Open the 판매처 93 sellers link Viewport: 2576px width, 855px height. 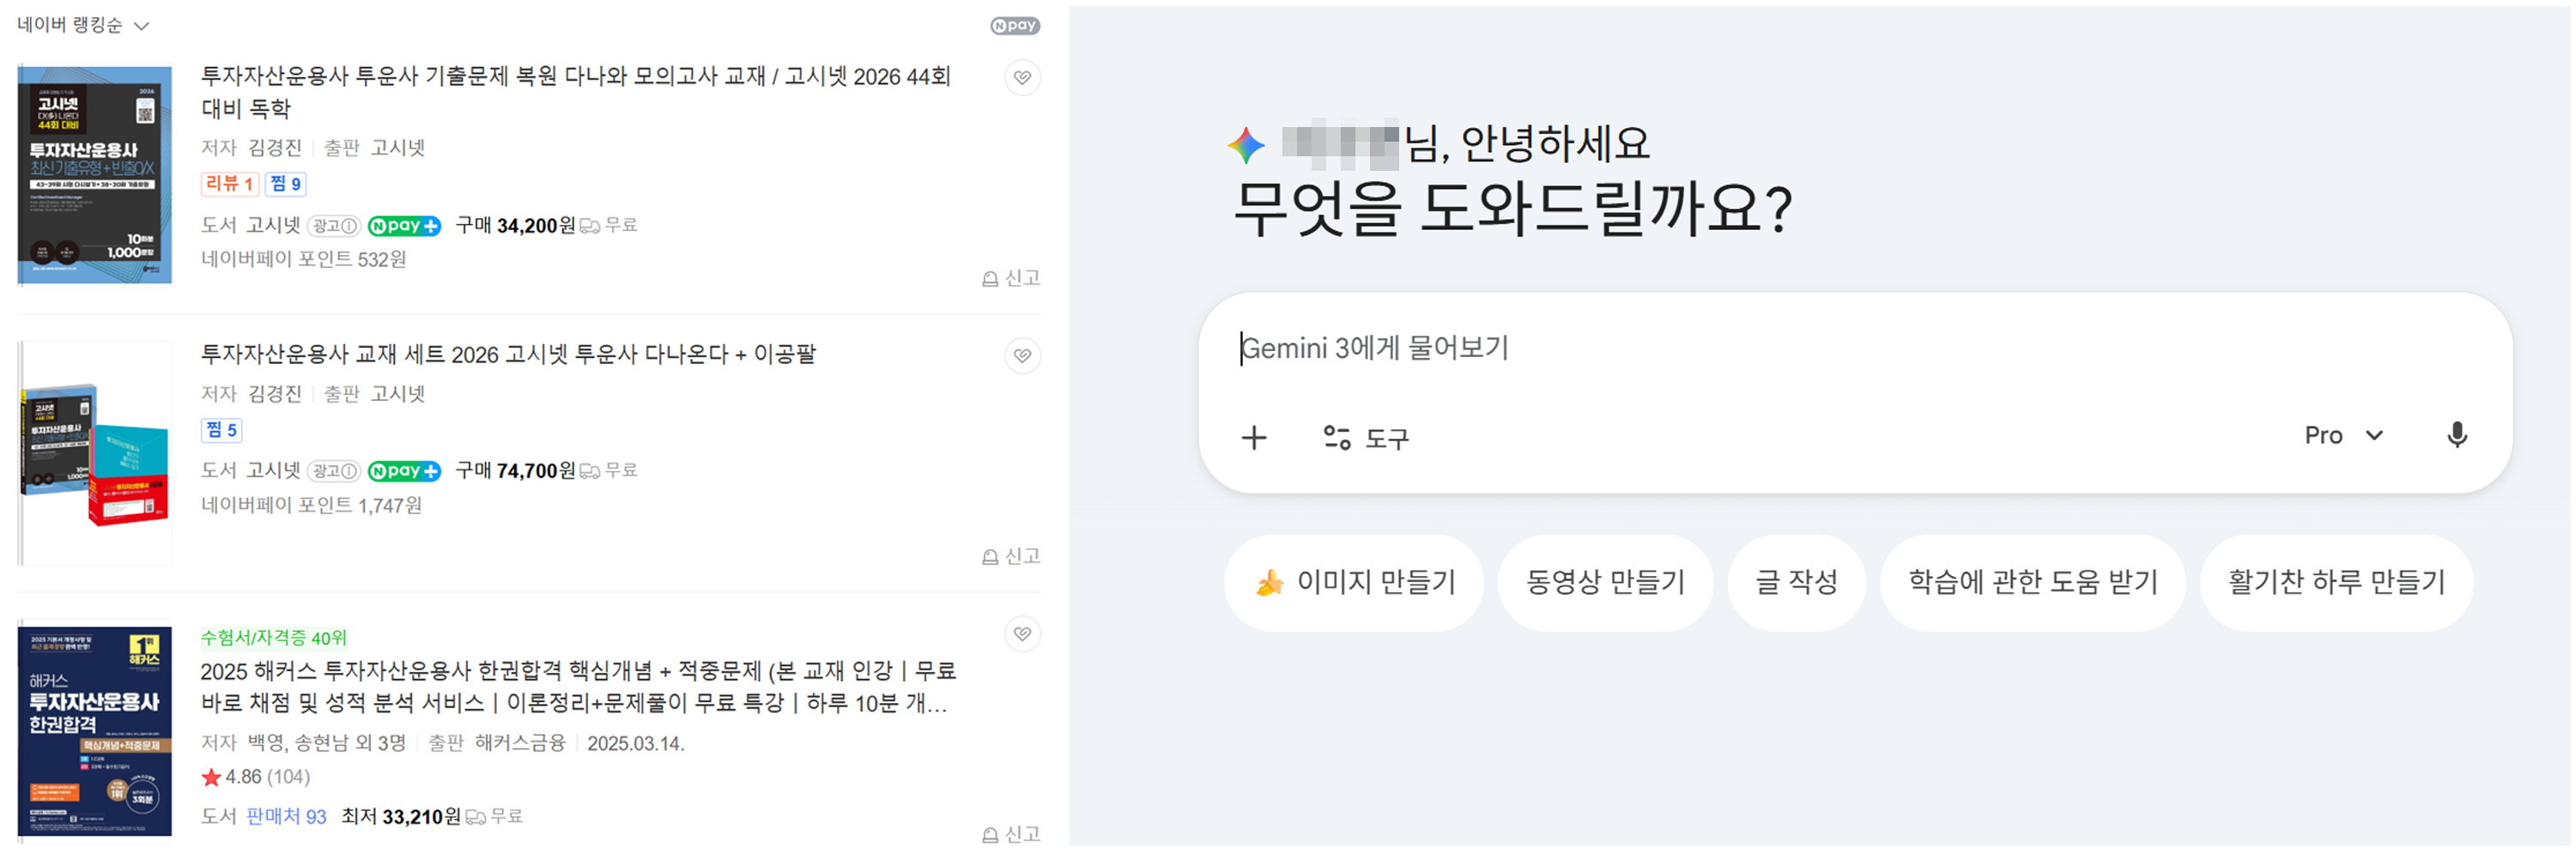click(x=286, y=816)
